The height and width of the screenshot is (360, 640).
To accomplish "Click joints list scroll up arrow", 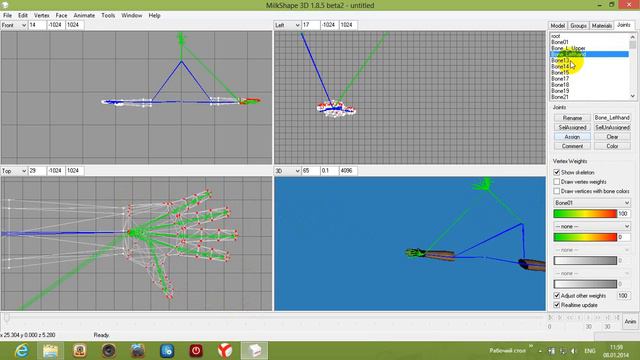I will (x=633, y=37).
